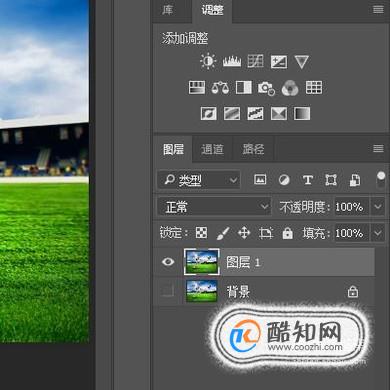Show the 背景 layer visibility box
Viewport: 390px width, 390px height.
pos(167,291)
